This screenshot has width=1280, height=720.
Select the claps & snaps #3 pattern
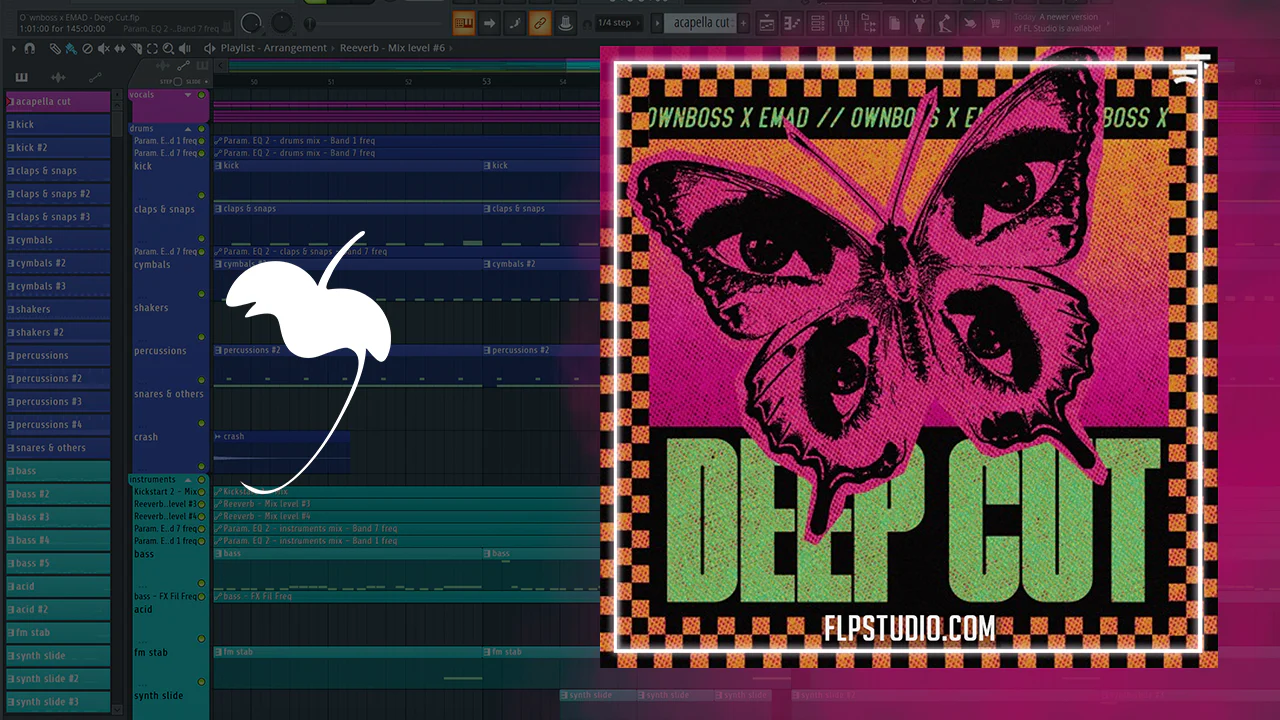coord(58,217)
